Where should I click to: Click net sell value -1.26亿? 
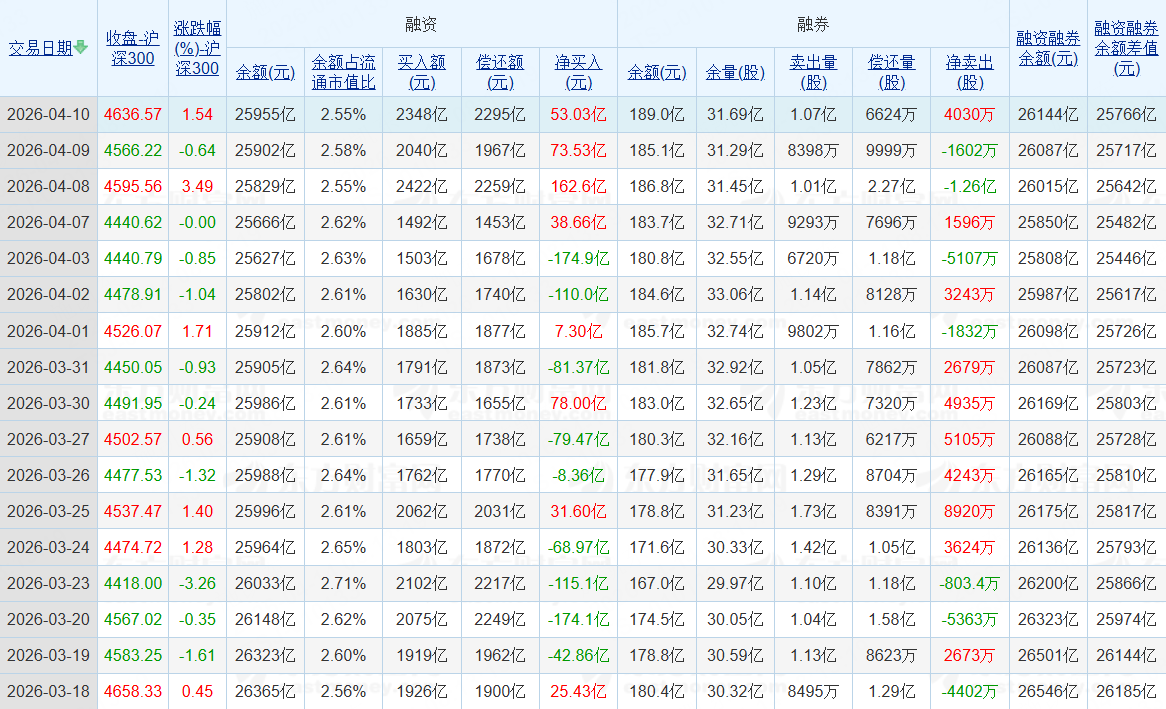click(970, 186)
